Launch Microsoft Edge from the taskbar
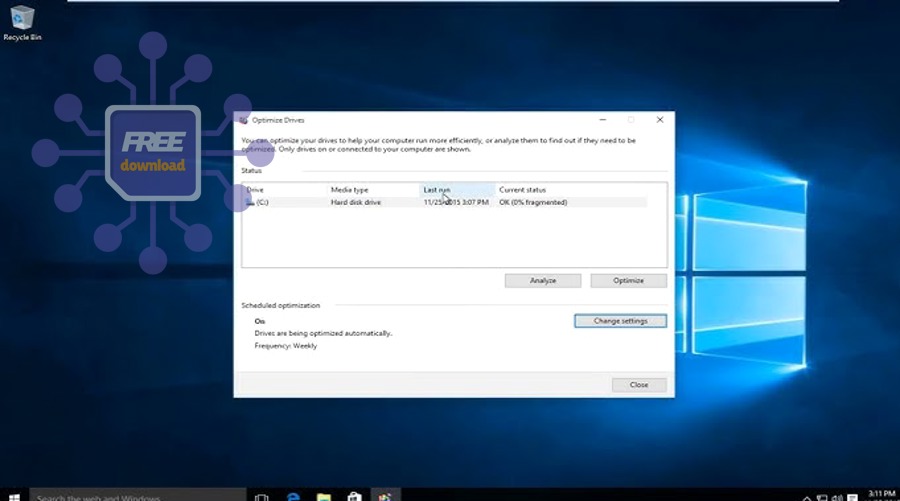 click(294, 496)
